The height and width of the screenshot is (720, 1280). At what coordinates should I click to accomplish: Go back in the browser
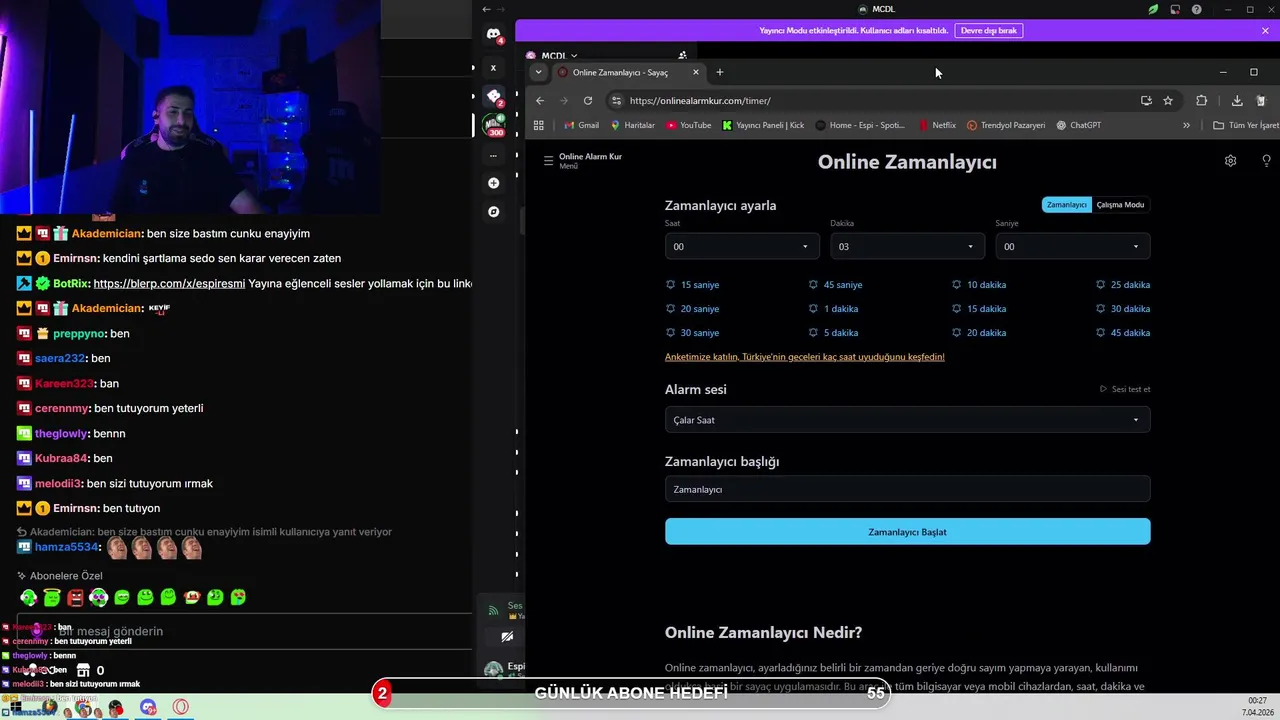540,100
